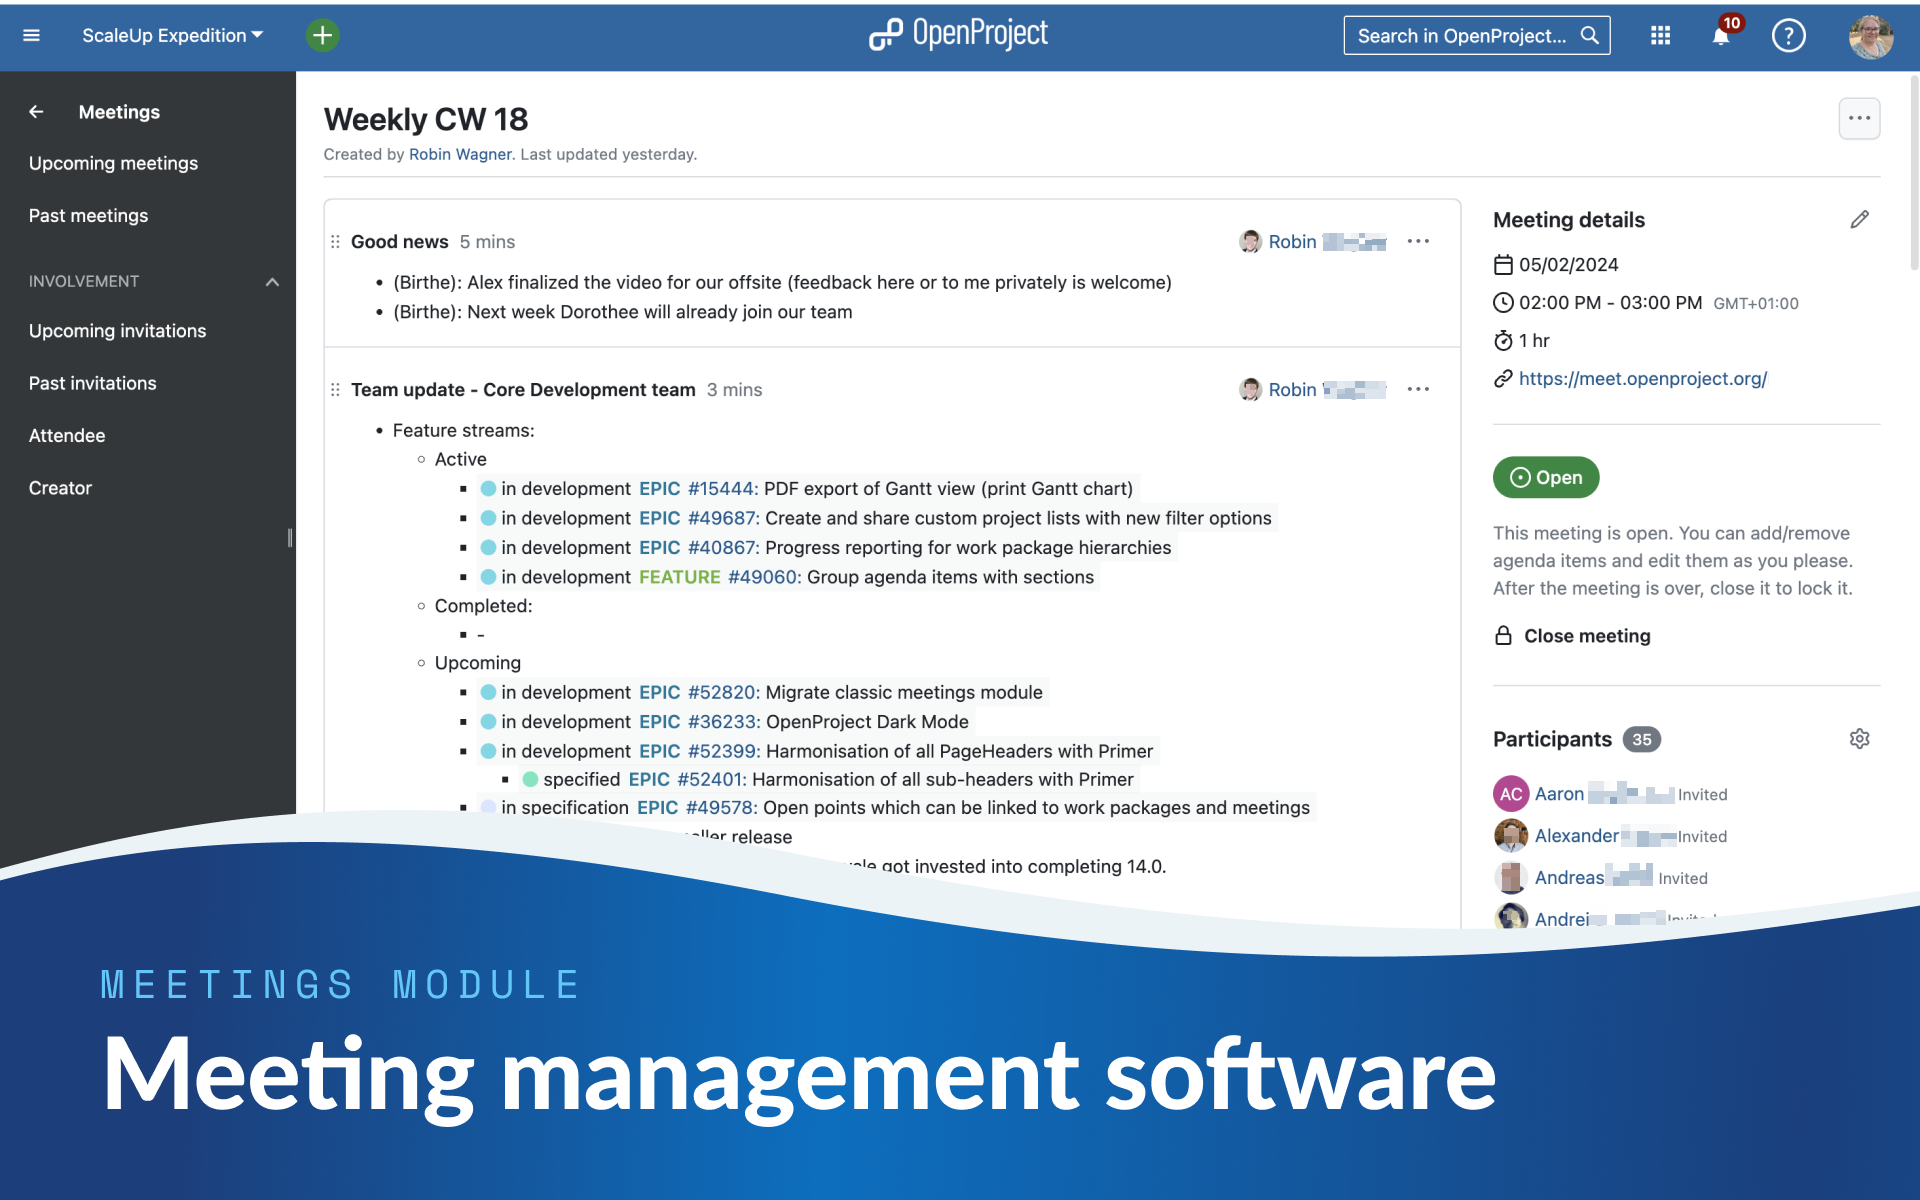Screen dimensions: 1920x1200
Task: Open Past meetings in left sidebar
Action: click(87, 214)
